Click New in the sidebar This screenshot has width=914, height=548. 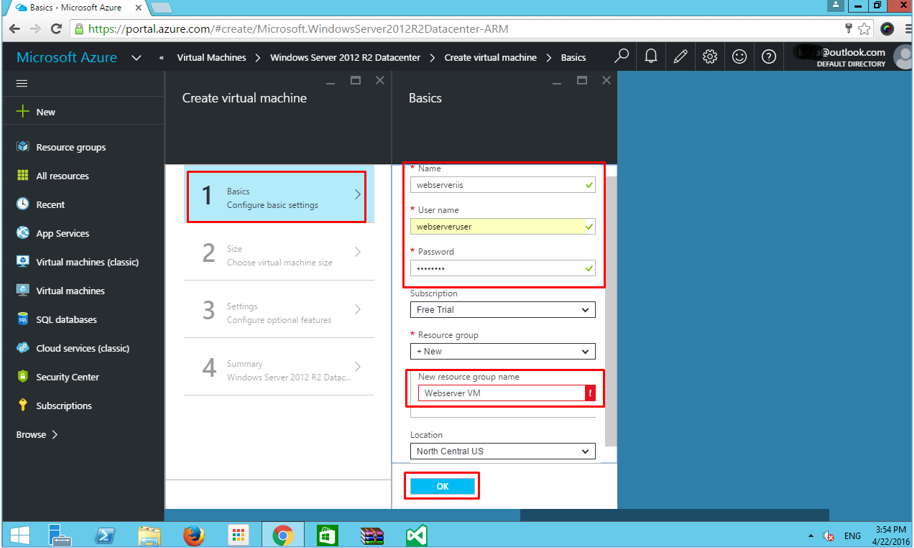45,112
